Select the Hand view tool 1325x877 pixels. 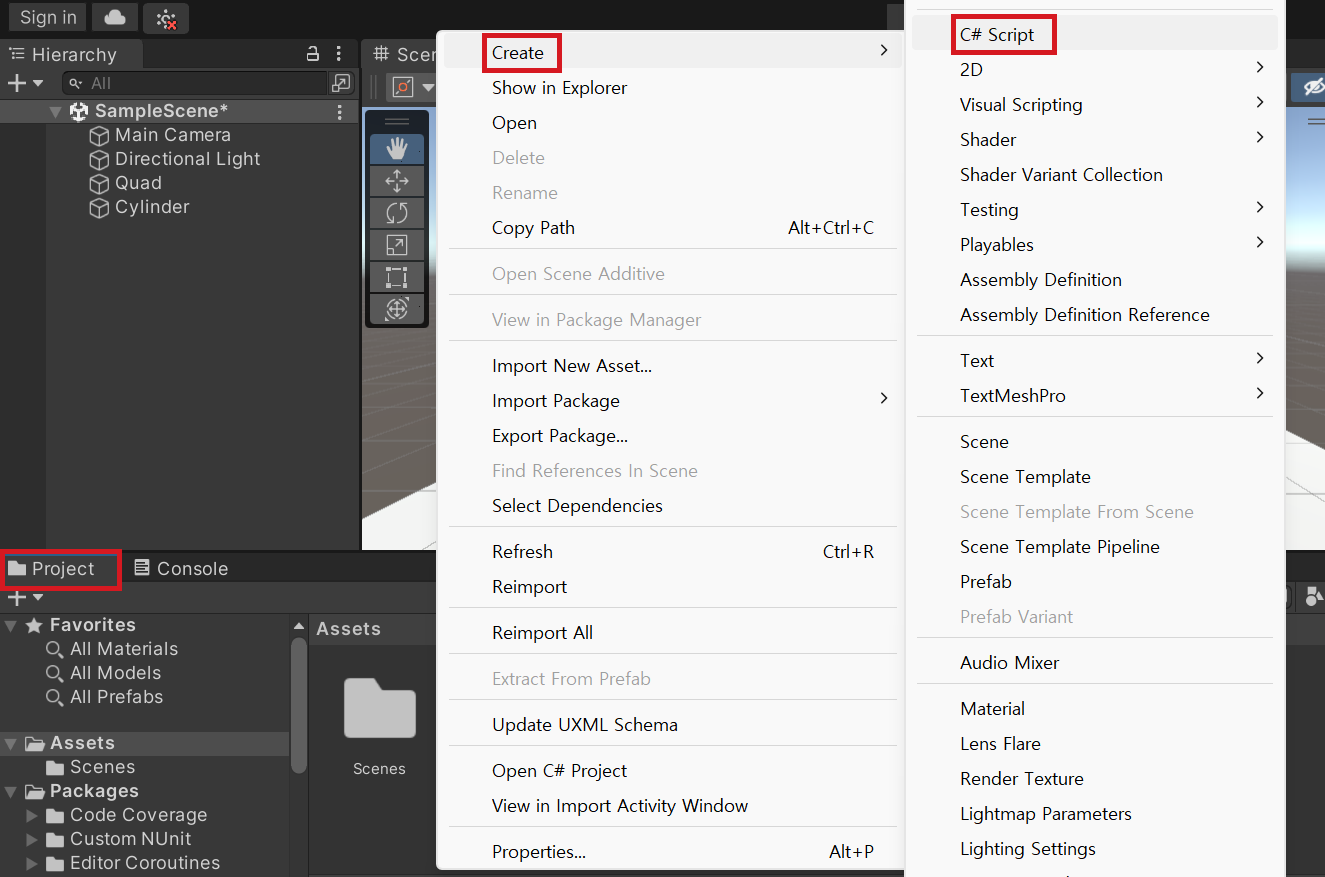click(x=397, y=149)
